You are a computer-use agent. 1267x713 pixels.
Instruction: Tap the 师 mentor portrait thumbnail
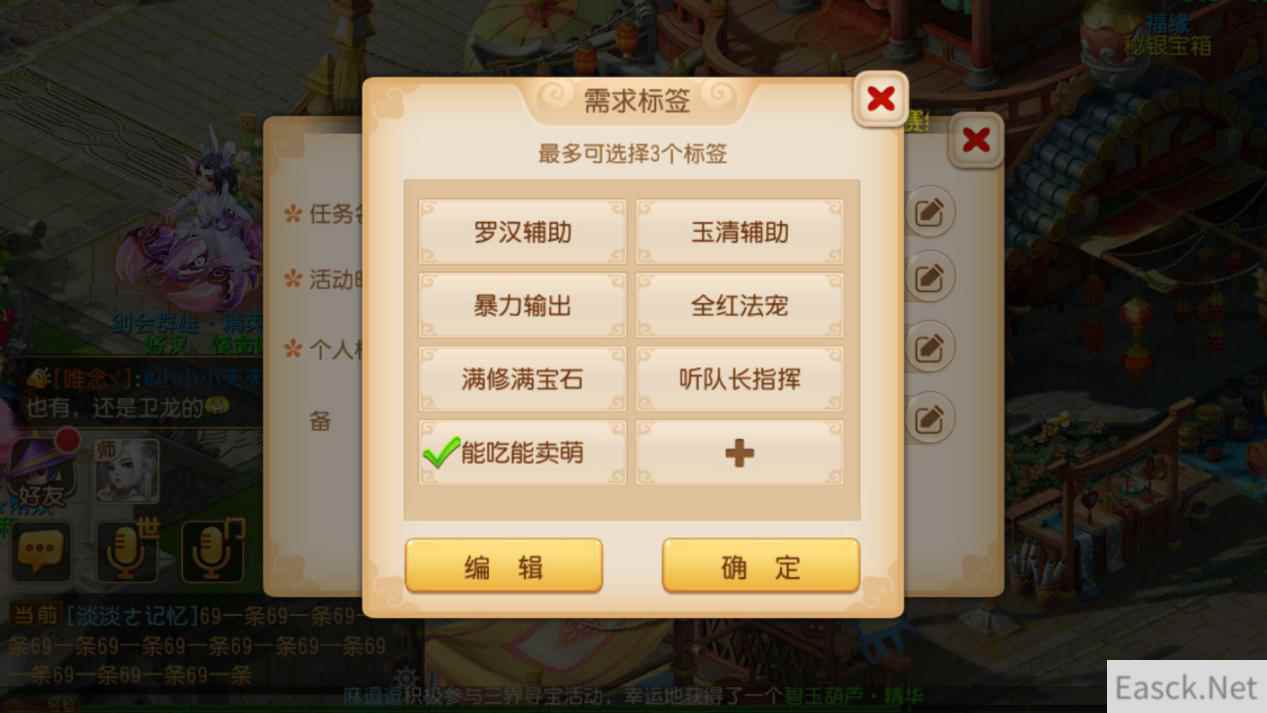tap(127, 469)
